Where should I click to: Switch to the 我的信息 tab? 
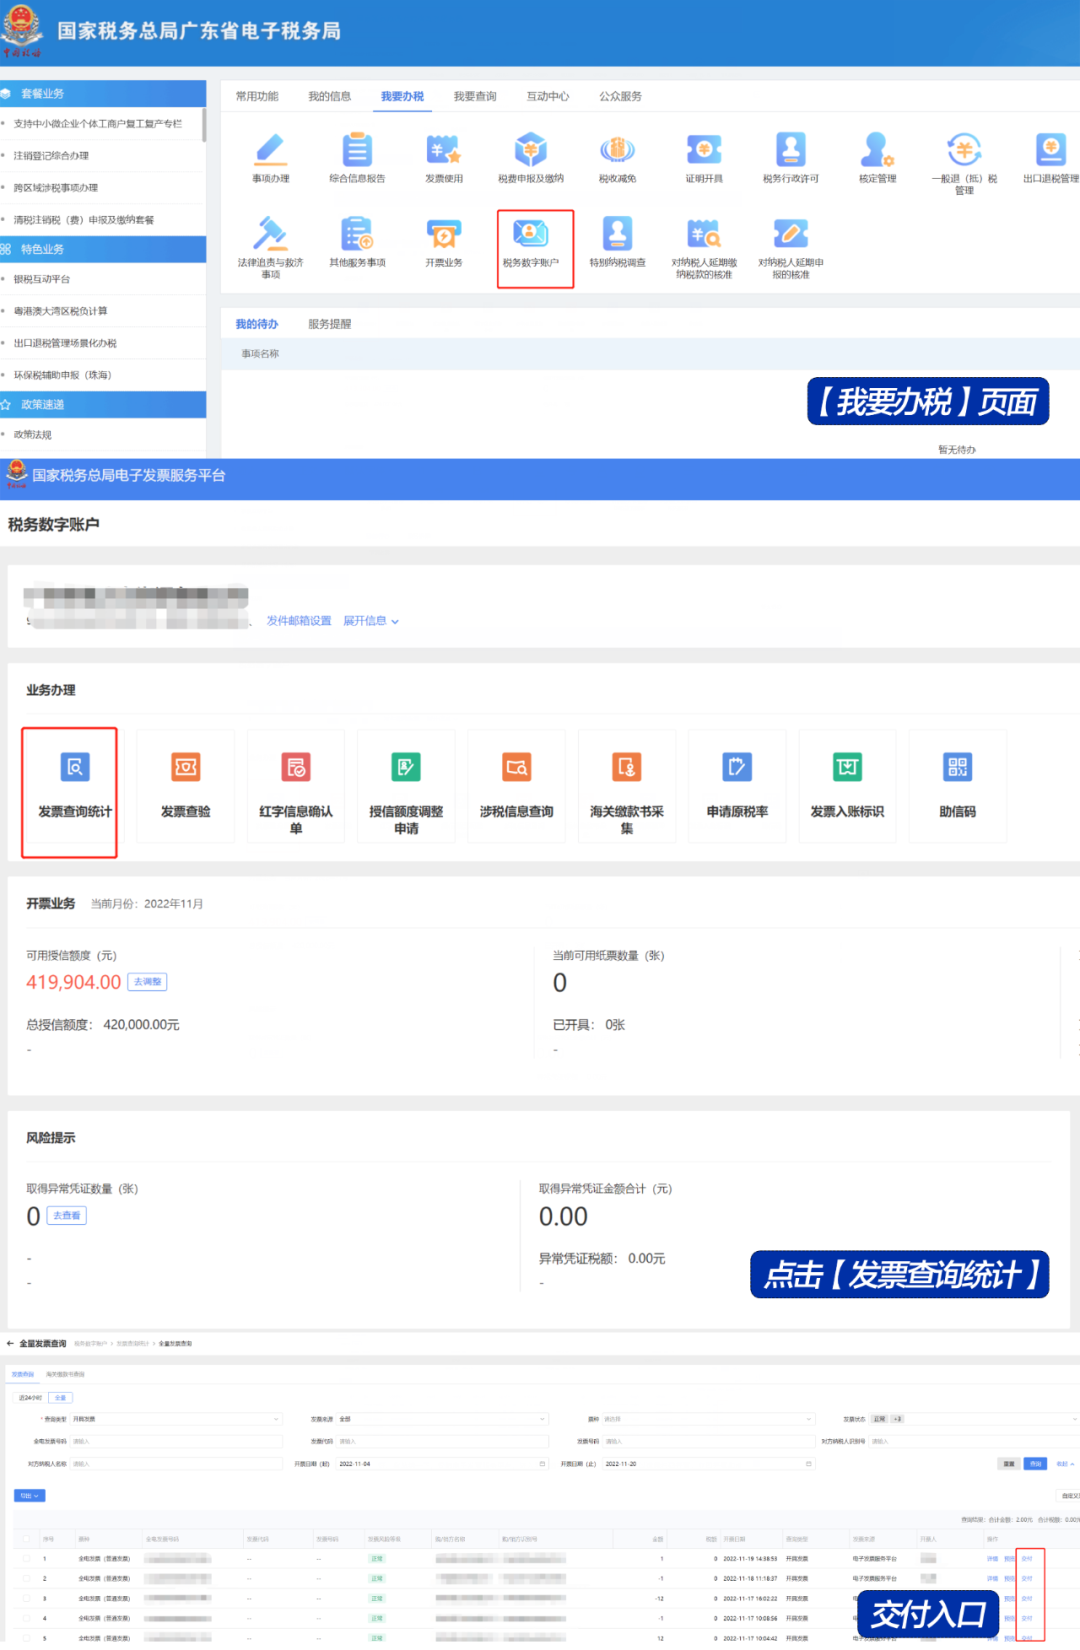(329, 96)
